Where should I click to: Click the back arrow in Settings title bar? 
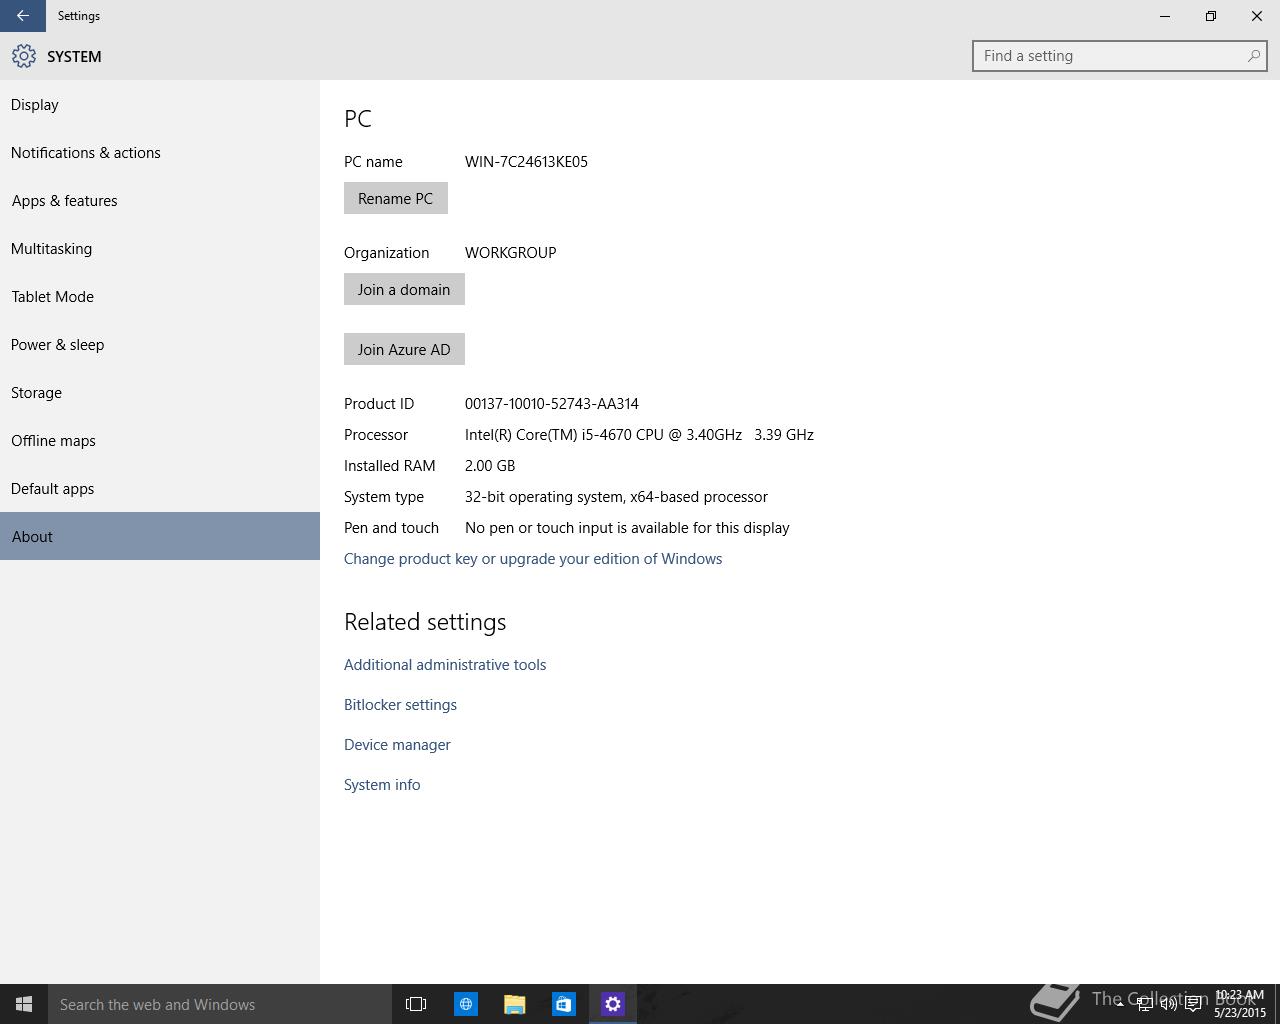[22, 16]
